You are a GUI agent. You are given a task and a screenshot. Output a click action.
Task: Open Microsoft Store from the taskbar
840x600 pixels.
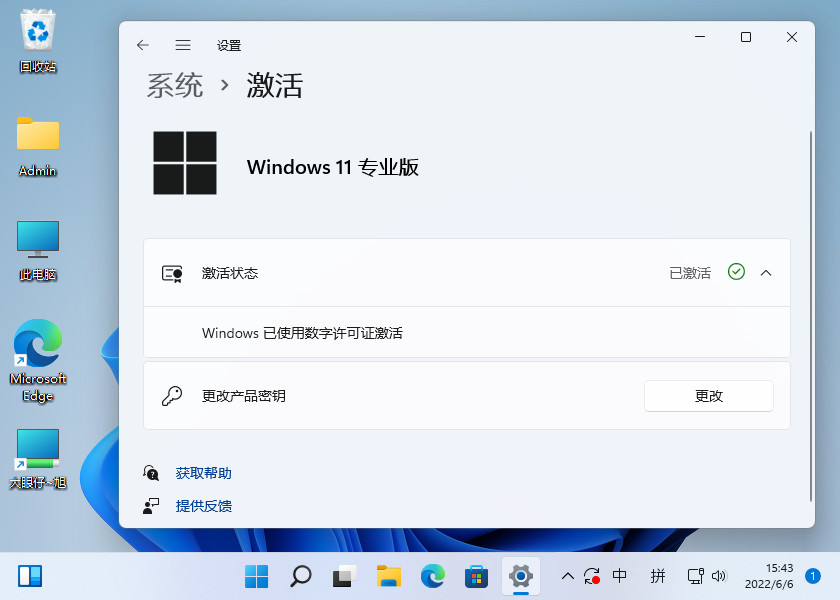point(476,576)
